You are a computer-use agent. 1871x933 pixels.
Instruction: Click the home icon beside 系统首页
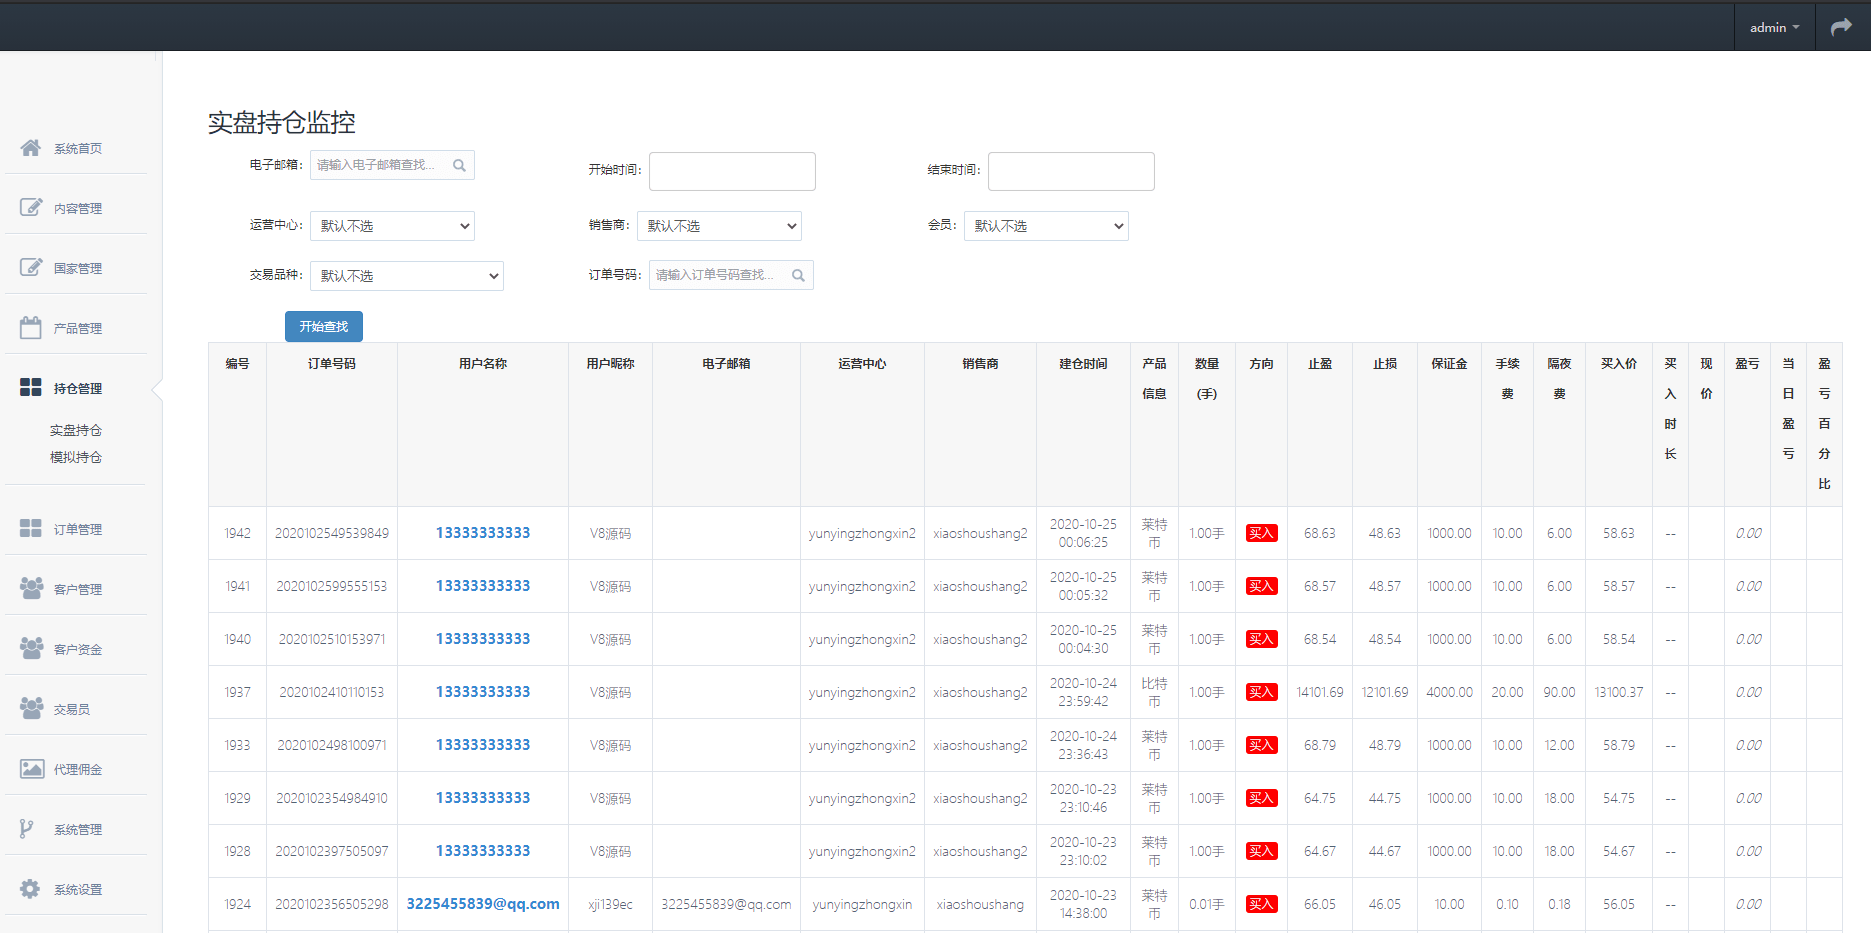[31, 148]
